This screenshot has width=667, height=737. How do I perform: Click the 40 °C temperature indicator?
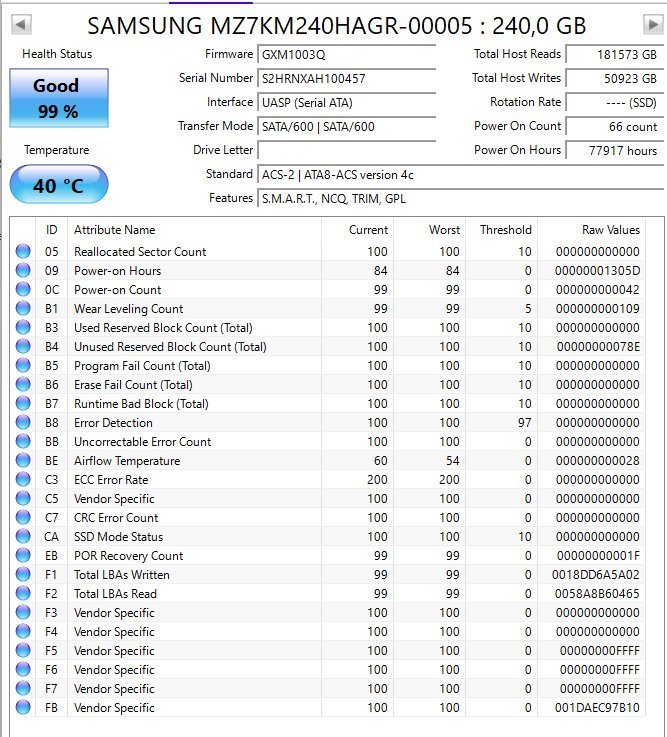point(59,184)
